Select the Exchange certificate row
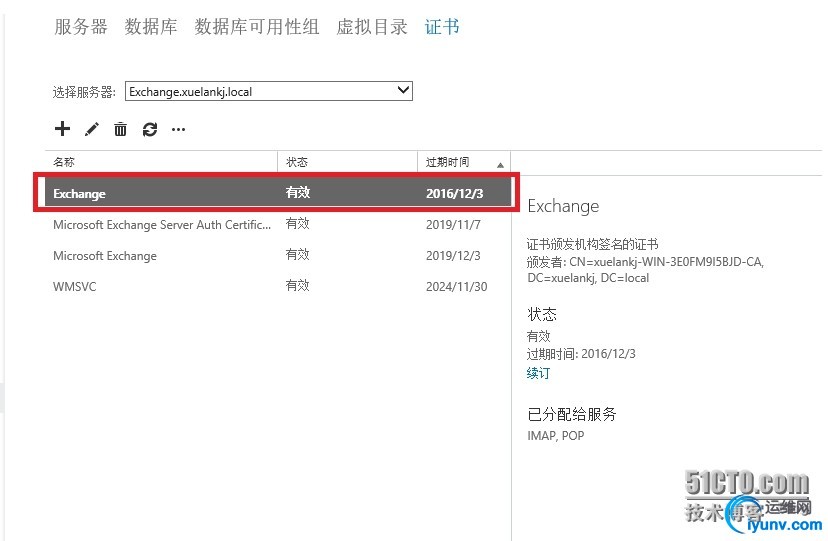 pyautogui.click(x=276, y=193)
